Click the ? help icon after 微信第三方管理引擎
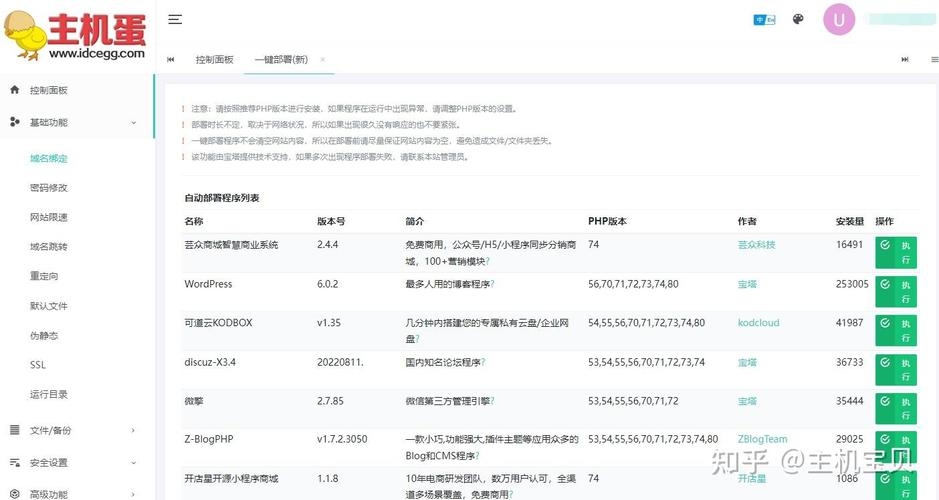 point(492,401)
